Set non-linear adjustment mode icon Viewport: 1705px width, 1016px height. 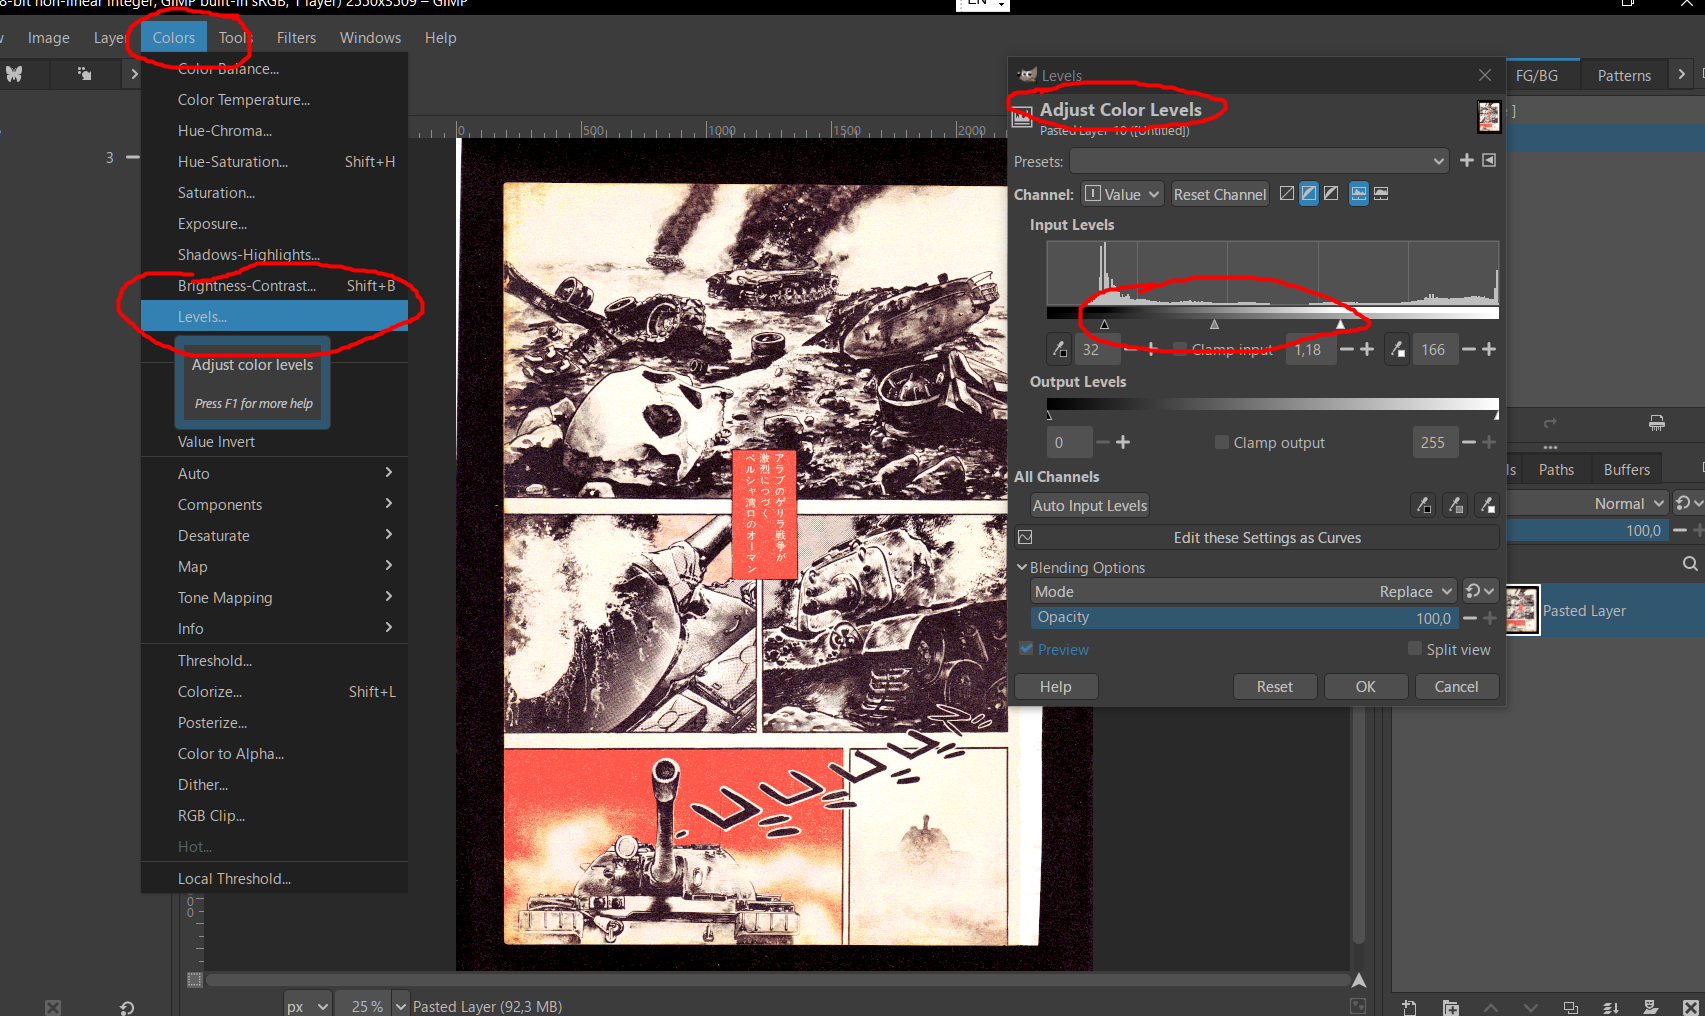pyautogui.click(x=1309, y=193)
